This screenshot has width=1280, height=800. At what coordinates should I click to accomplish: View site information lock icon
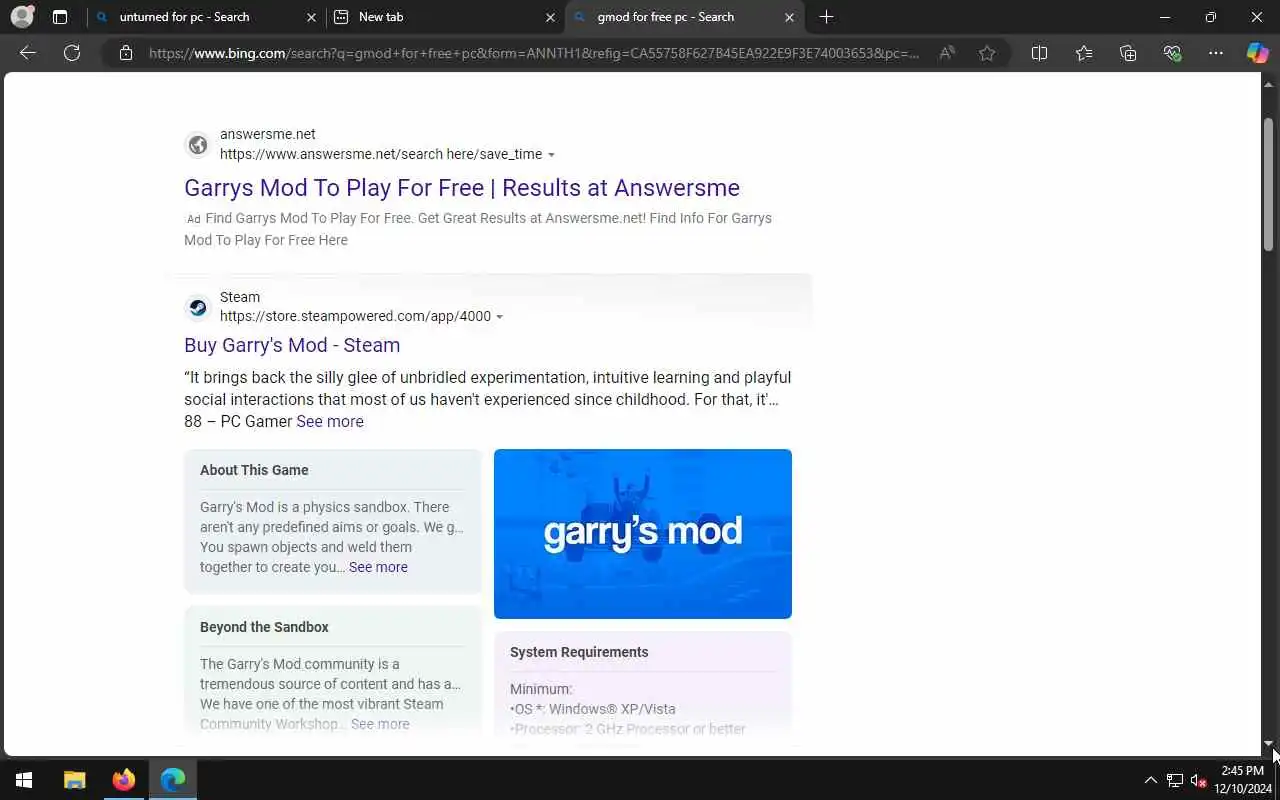point(126,53)
